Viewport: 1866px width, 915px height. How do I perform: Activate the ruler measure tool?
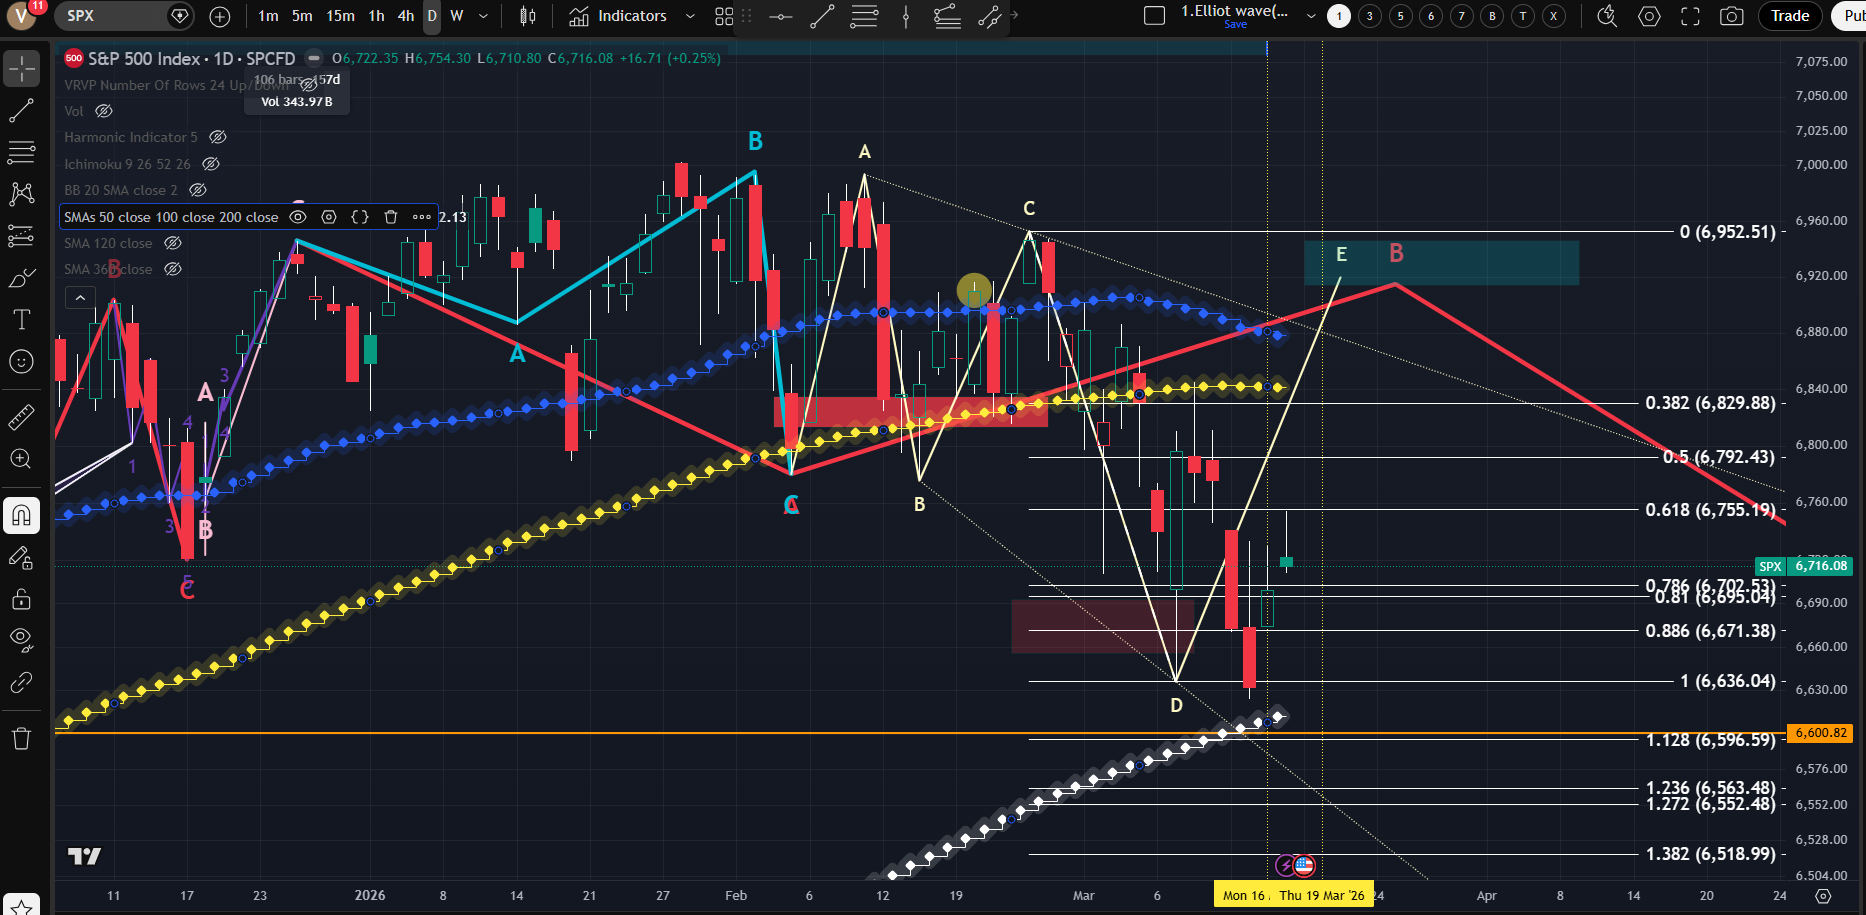click(21, 417)
